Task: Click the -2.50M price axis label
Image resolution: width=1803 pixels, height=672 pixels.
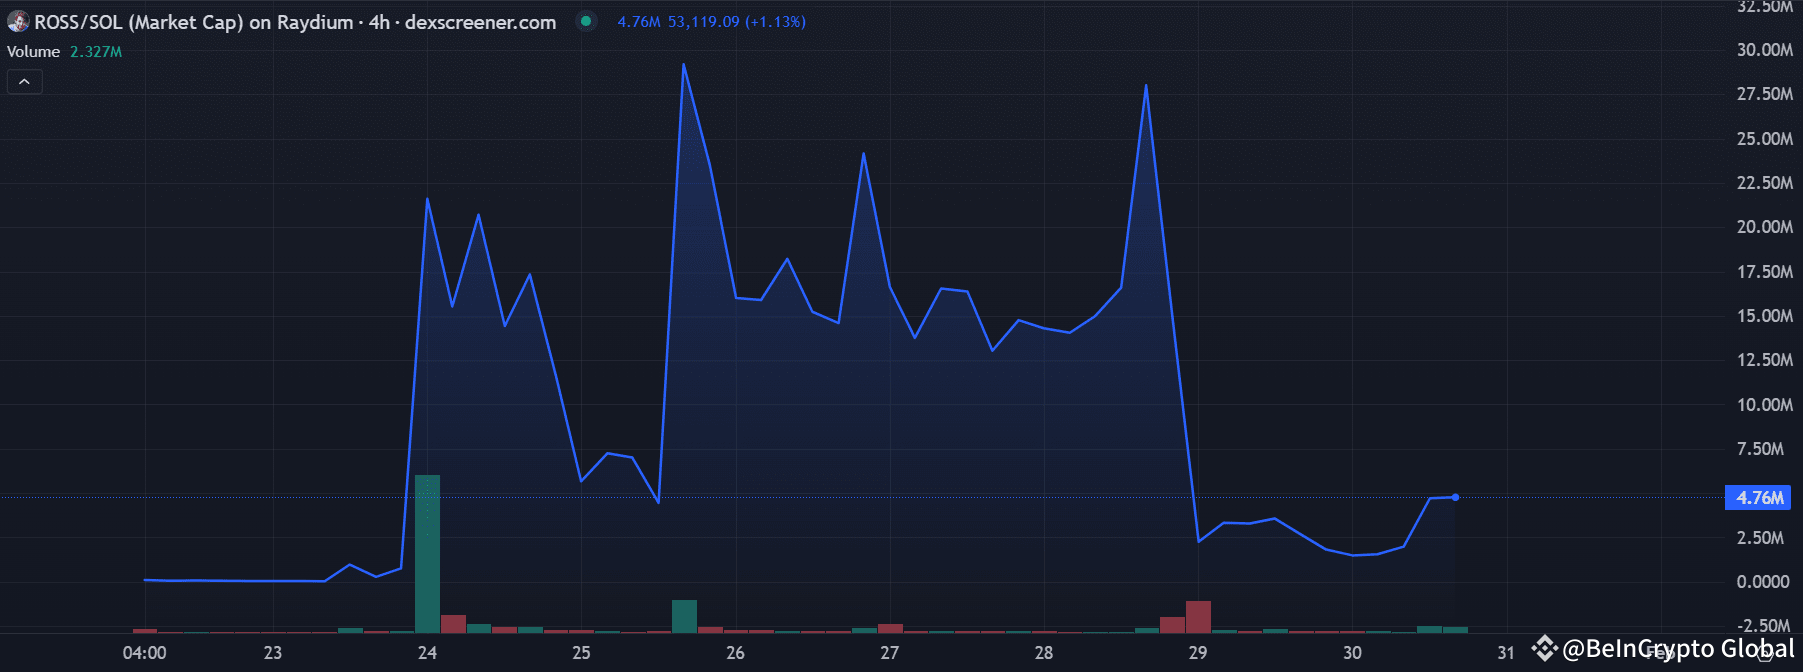Action: tap(1763, 626)
